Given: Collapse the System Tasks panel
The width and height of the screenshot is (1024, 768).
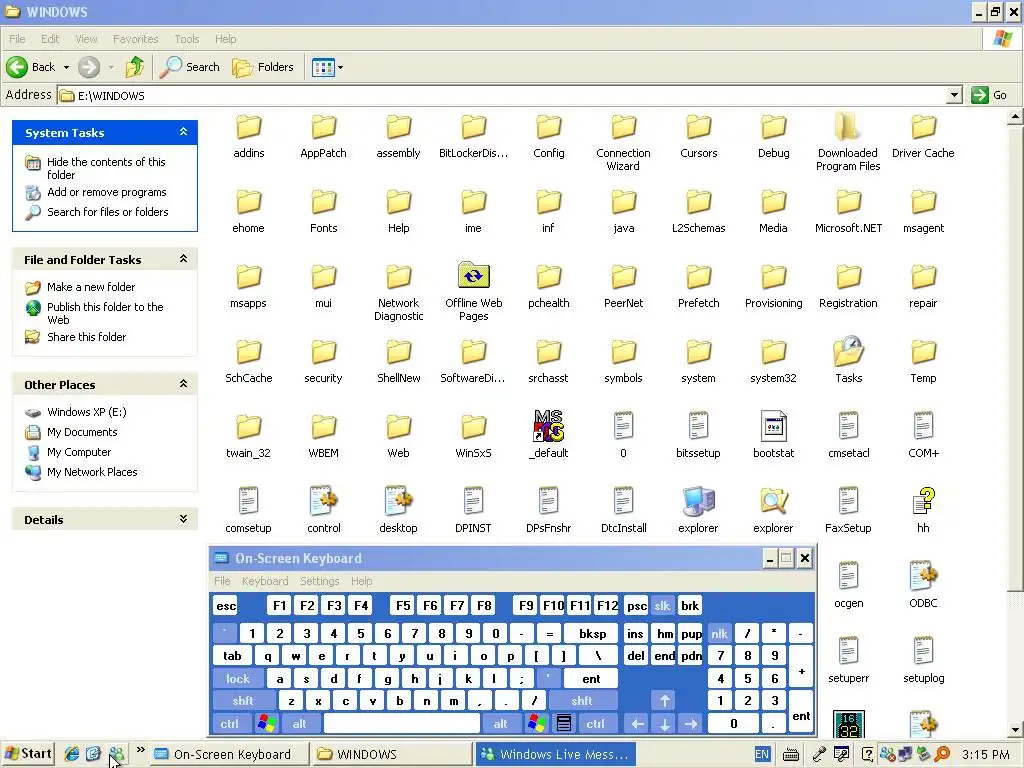Looking at the screenshot, I should [x=184, y=132].
